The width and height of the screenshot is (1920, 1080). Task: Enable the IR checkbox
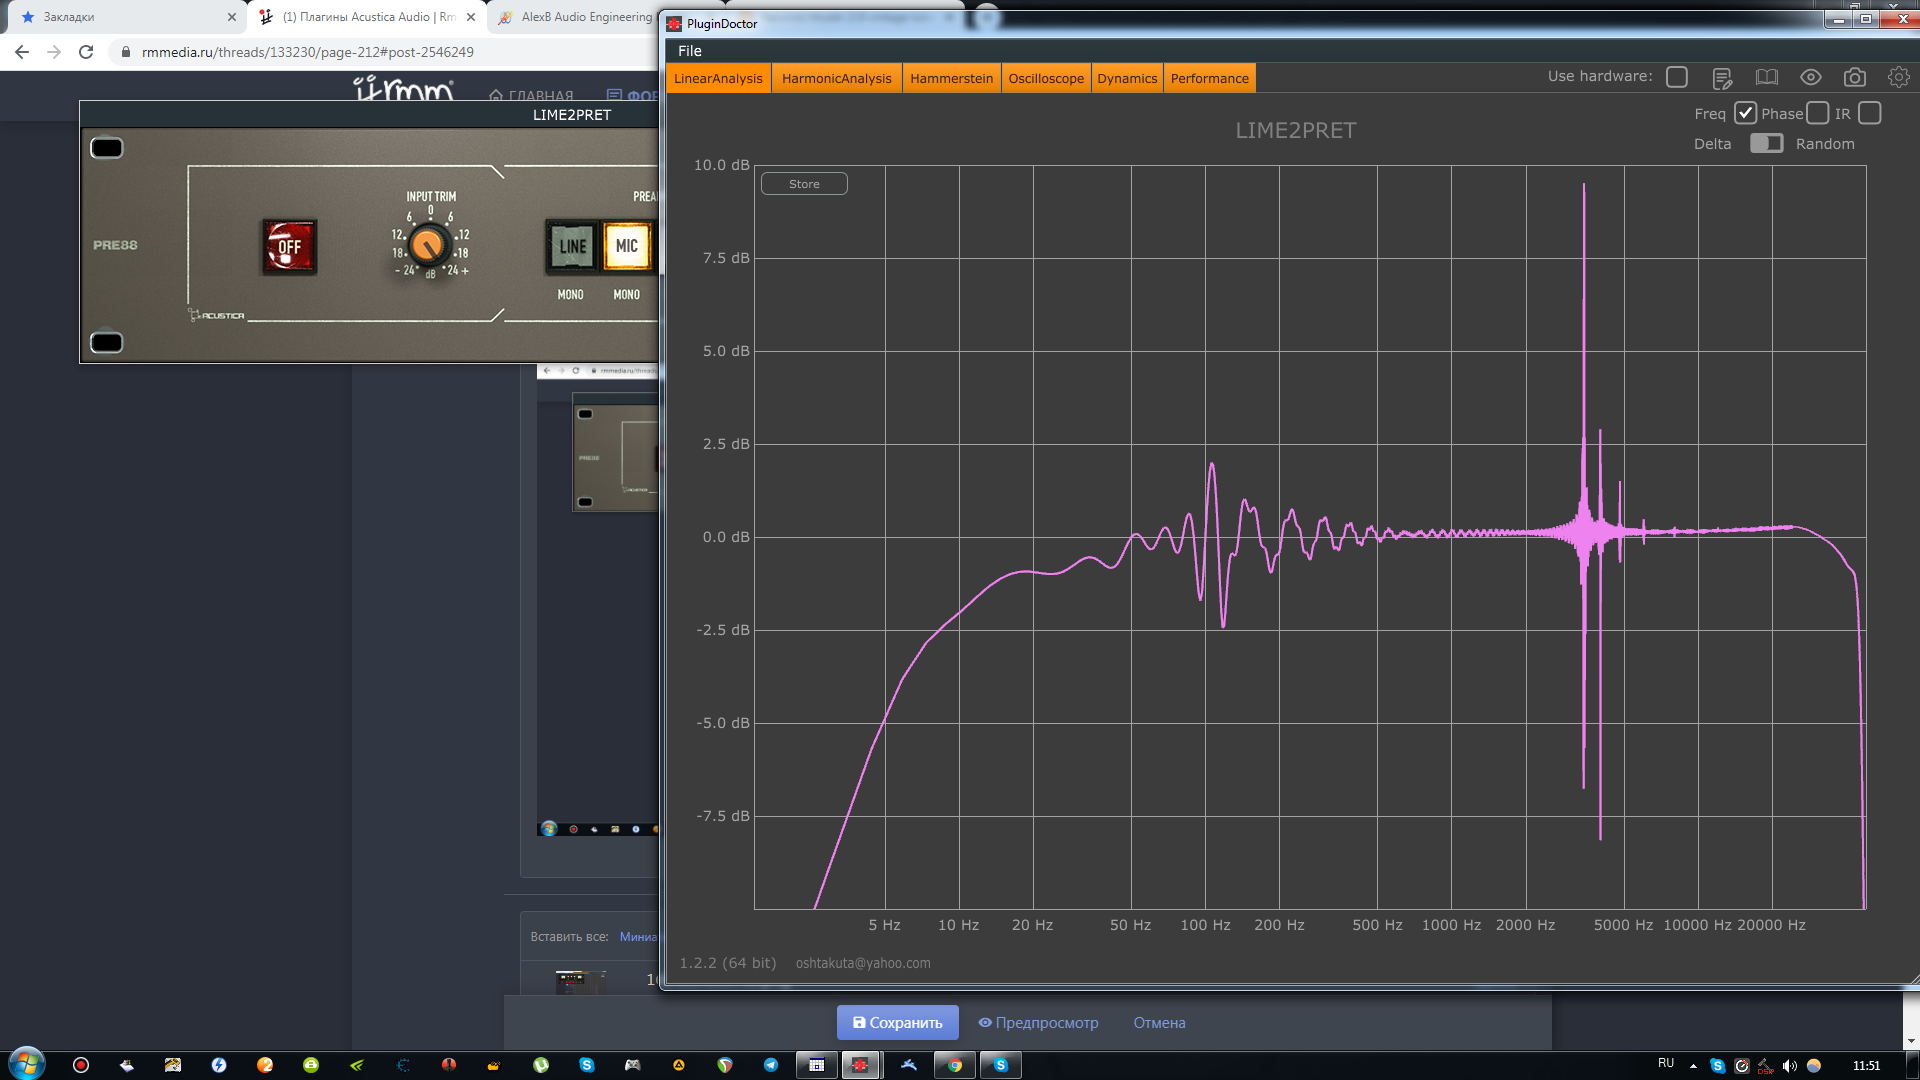[1870, 113]
